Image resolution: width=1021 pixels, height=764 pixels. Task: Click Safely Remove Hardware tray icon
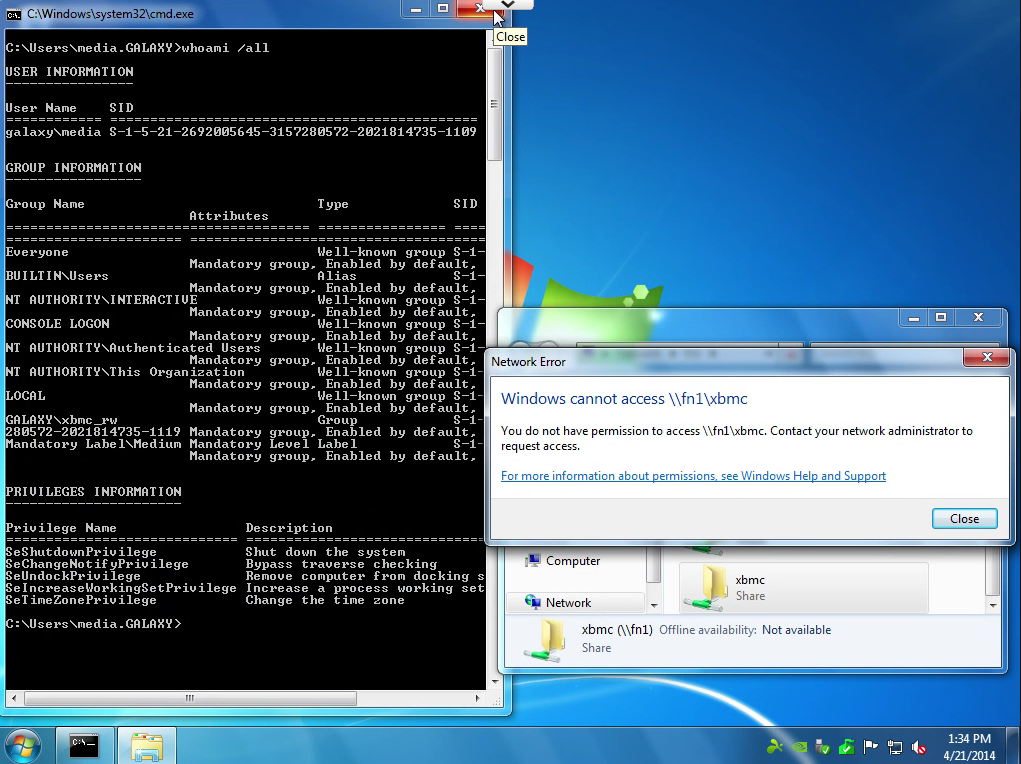[822, 747]
